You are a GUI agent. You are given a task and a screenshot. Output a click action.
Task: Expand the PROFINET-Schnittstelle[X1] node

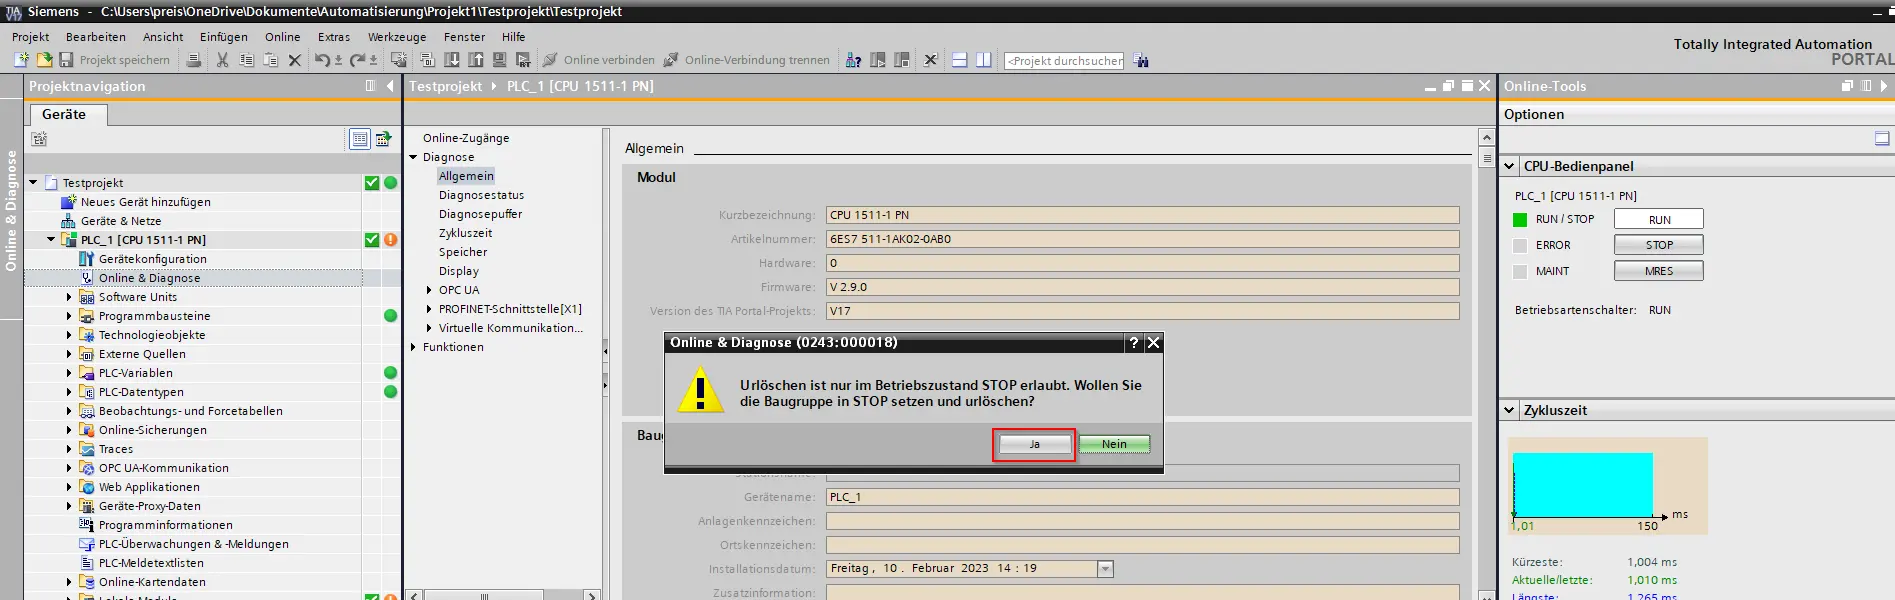429,309
